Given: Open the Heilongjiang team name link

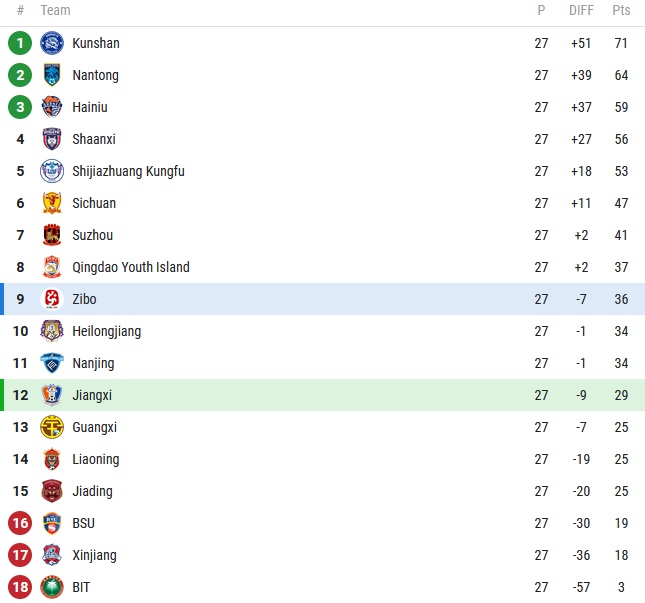Looking at the screenshot, I should 106,331.
